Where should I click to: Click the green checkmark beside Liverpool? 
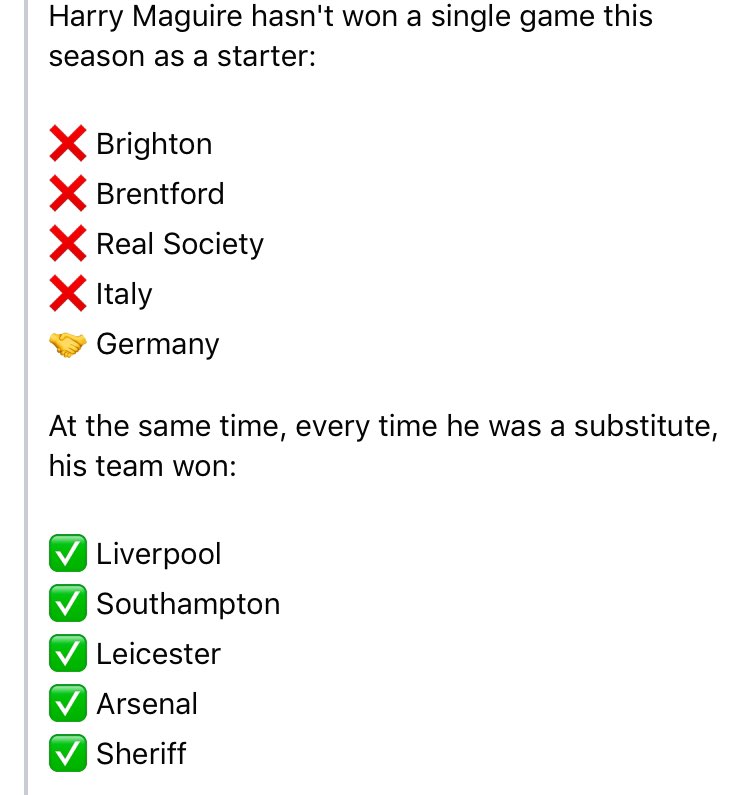(68, 553)
